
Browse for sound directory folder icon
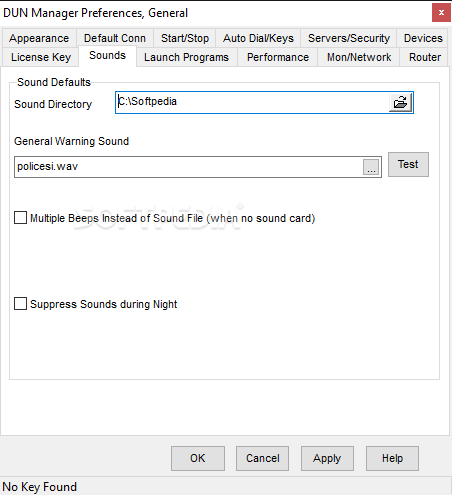(x=400, y=102)
